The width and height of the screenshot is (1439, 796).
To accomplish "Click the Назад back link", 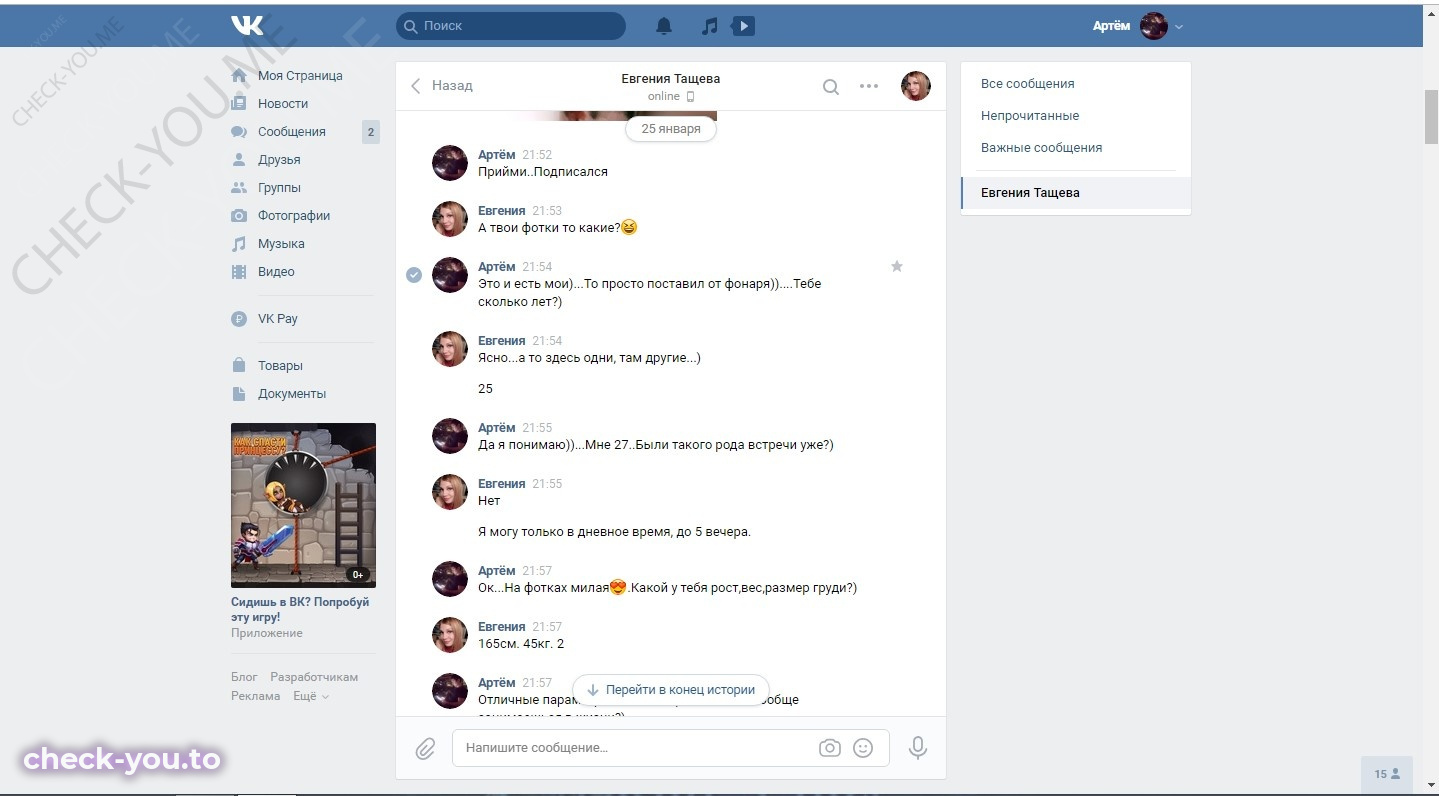I will click(452, 86).
